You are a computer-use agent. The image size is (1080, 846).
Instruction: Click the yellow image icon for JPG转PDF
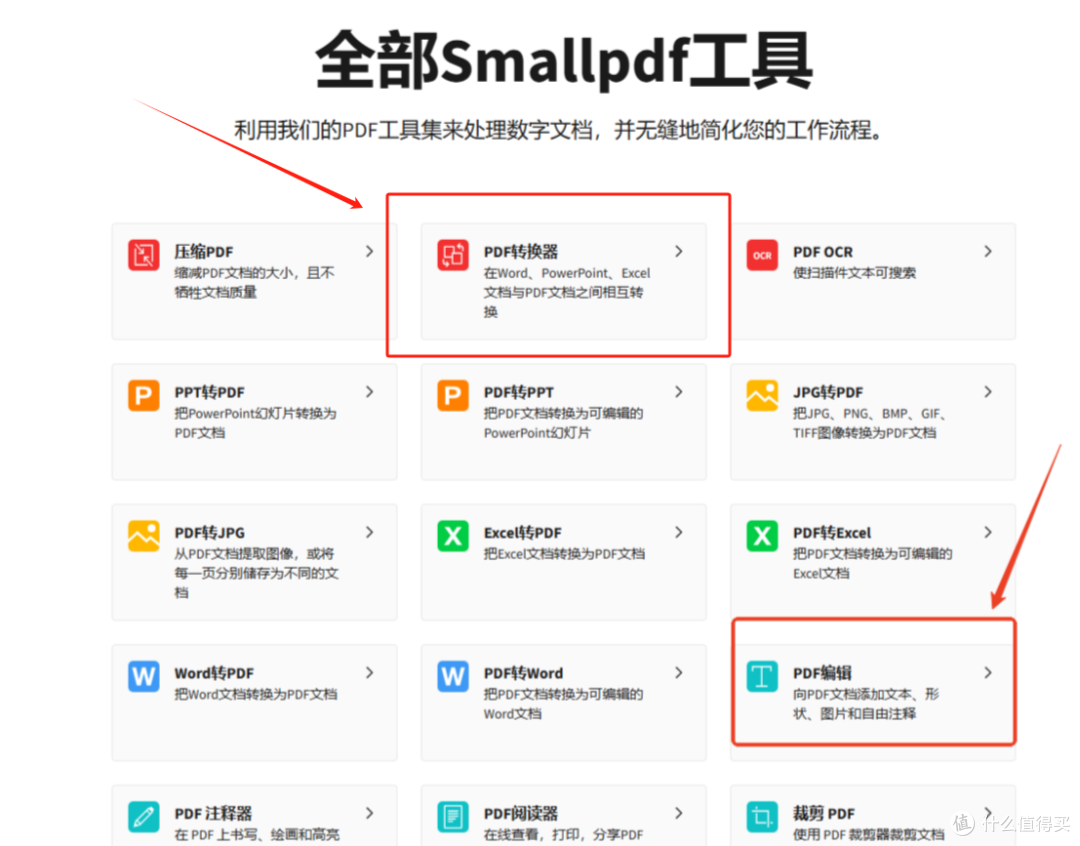click(762, 395)
